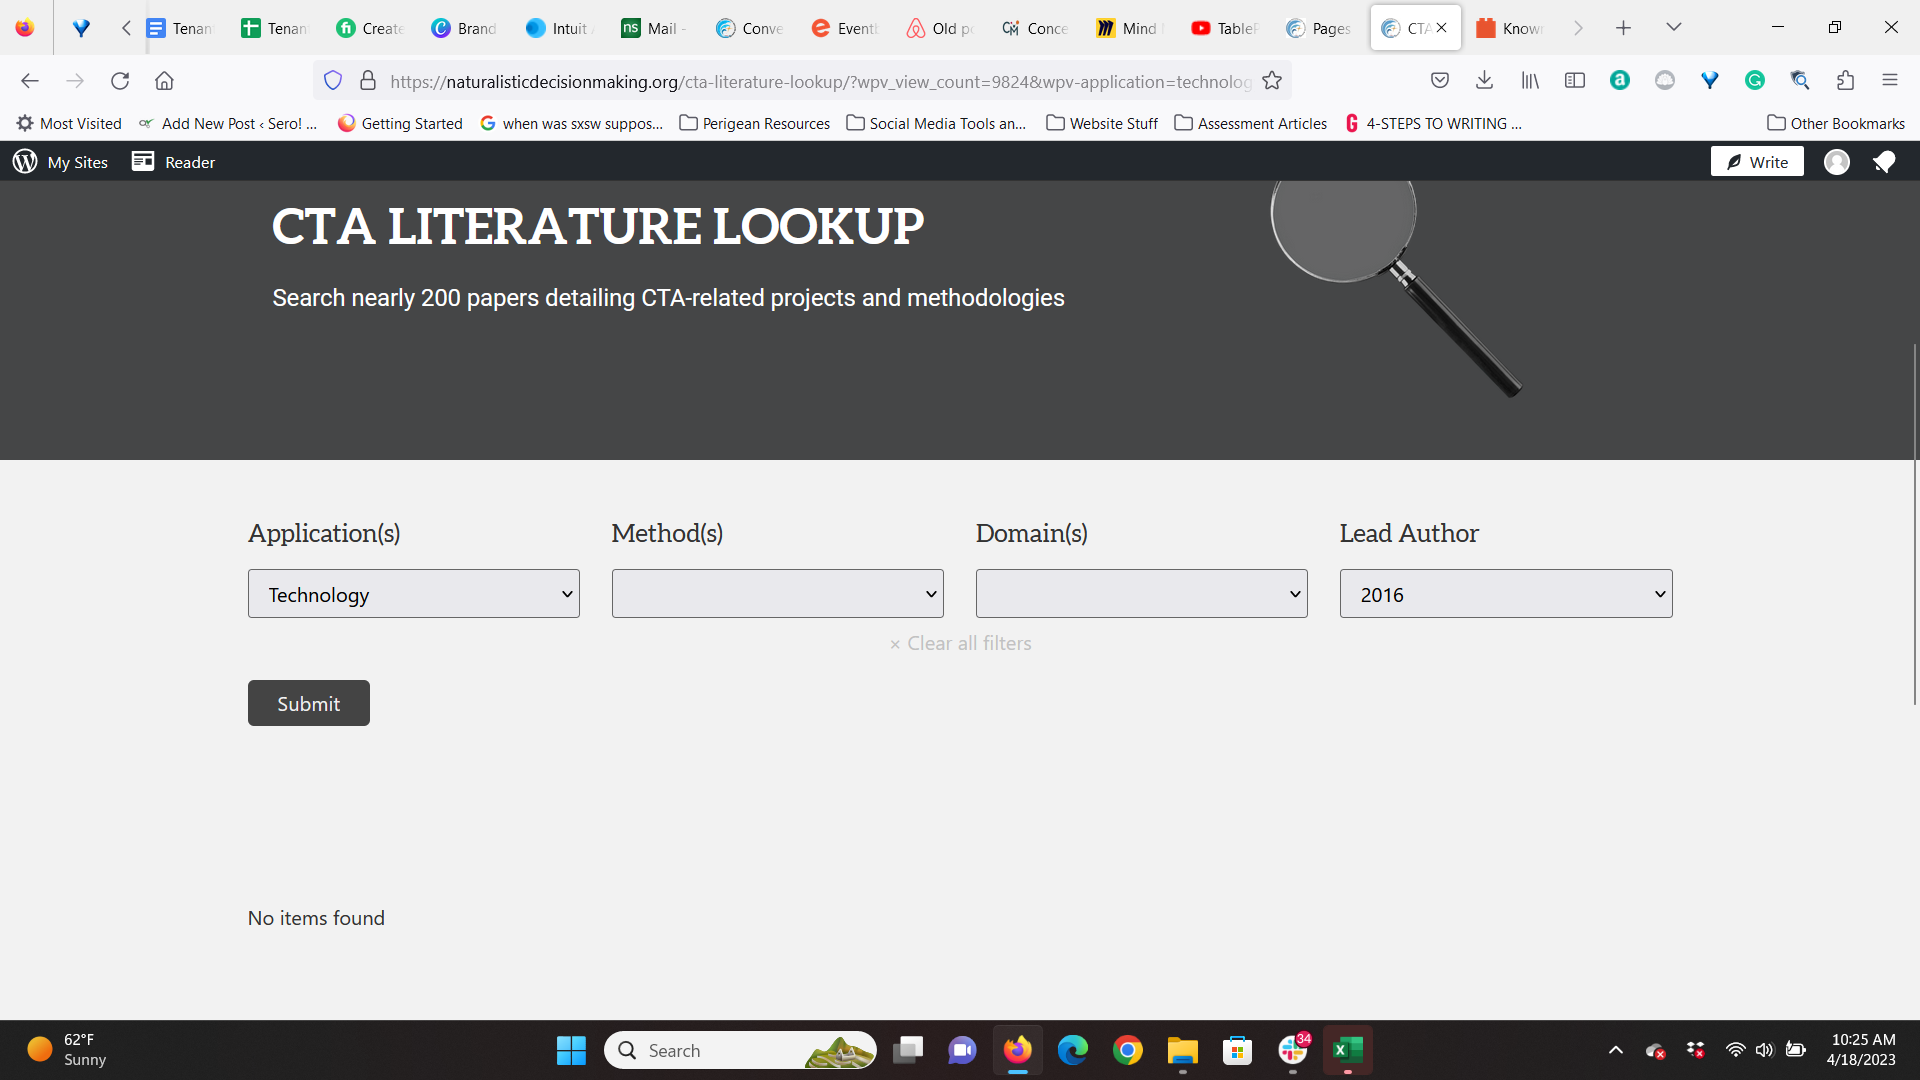Open the WordPress user profile avatar
The width and height of the screenshot is (1920, 1080).
[x=1837, y=162]
